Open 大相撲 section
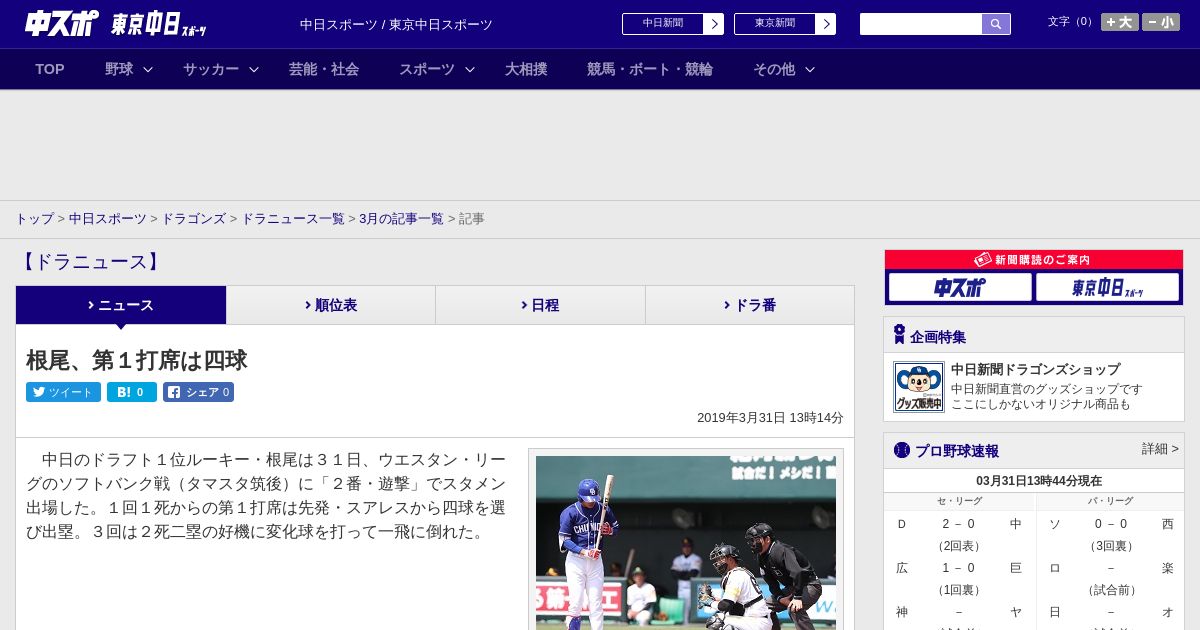The height and width of the screenshot is (630, 1200). pos(526,69)
